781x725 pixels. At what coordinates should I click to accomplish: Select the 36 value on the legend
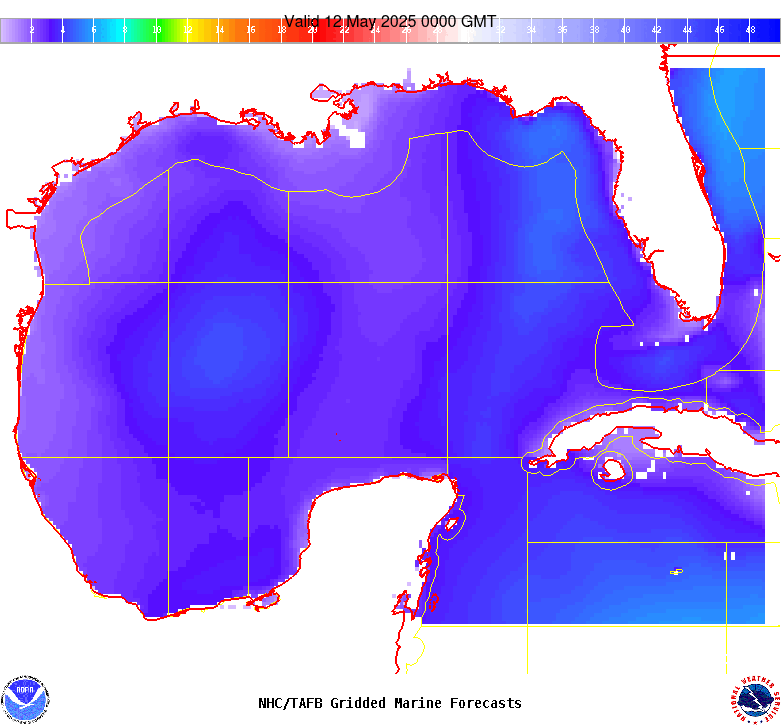563,30
